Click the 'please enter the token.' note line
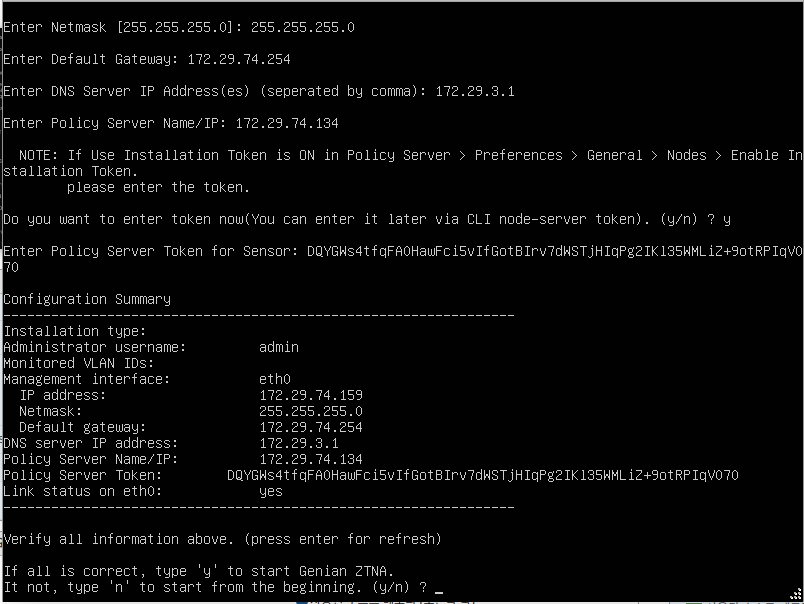The image size is (804, 604). tap(159, 187)
